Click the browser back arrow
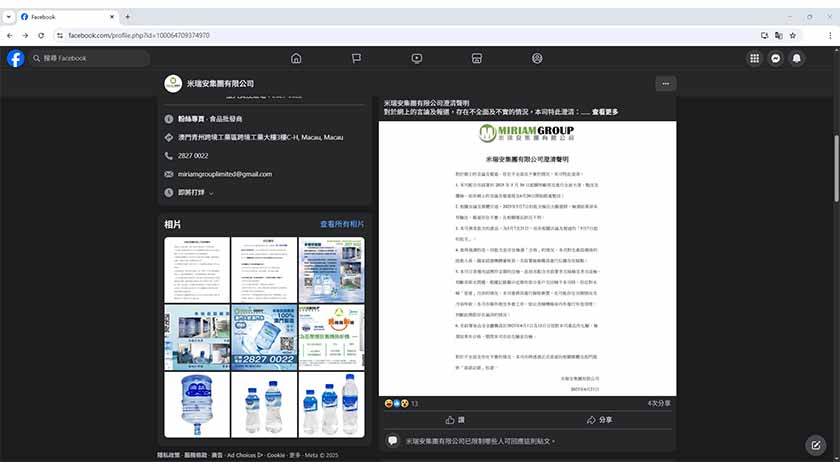The image size is (840, 470). click(x=10, y=35)
